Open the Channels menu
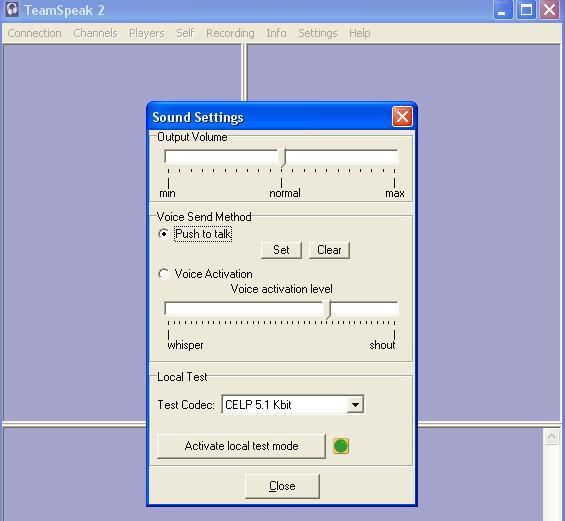Viewport: 565px width, 521px height. click(95, 33)
